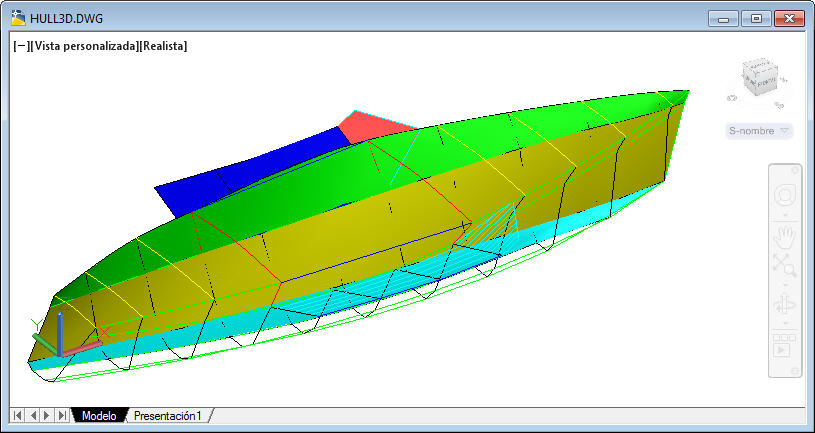Switch to the Presentación1 layout tab

point(168,415)
